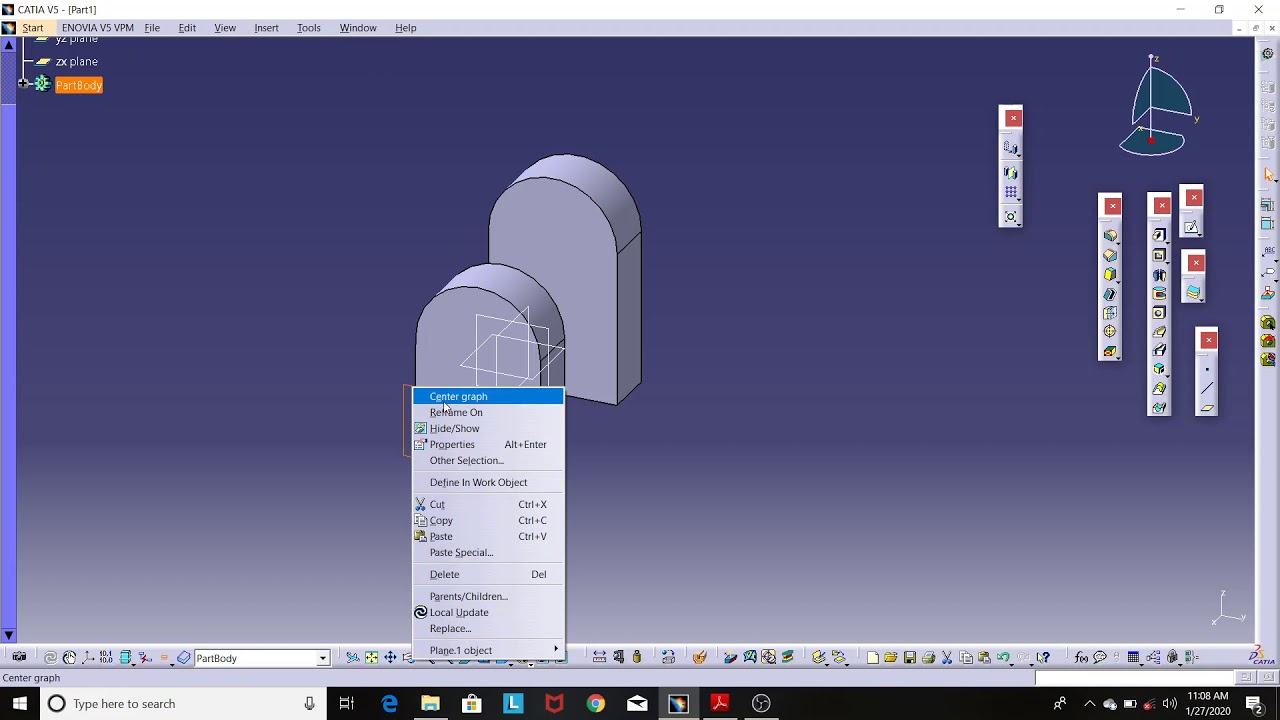
Task: Select the Hole tool
Action: (1159, 312)
